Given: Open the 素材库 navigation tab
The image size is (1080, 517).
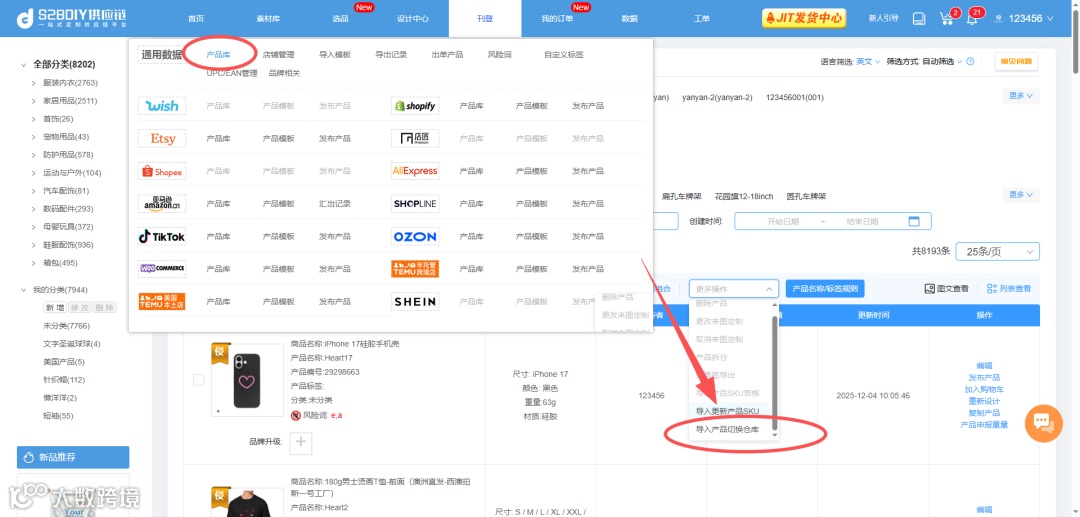Looking at the screenshot, I should click(x=268, y=19).
